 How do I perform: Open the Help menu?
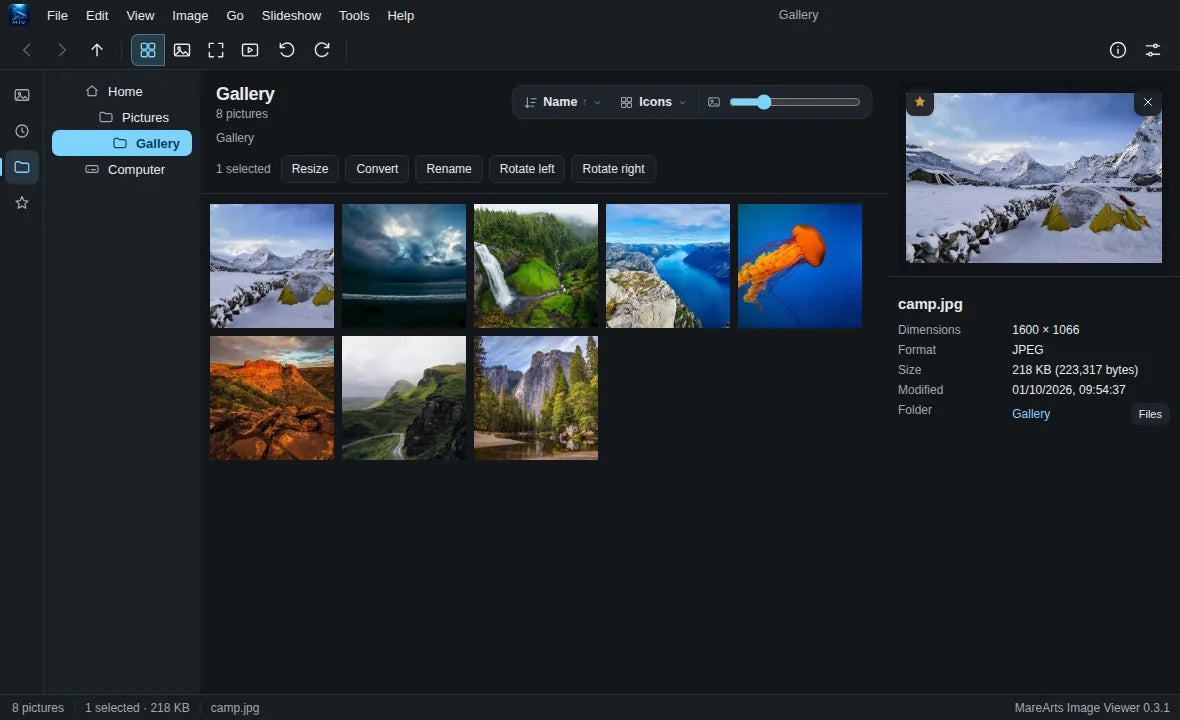pos(400,15)
